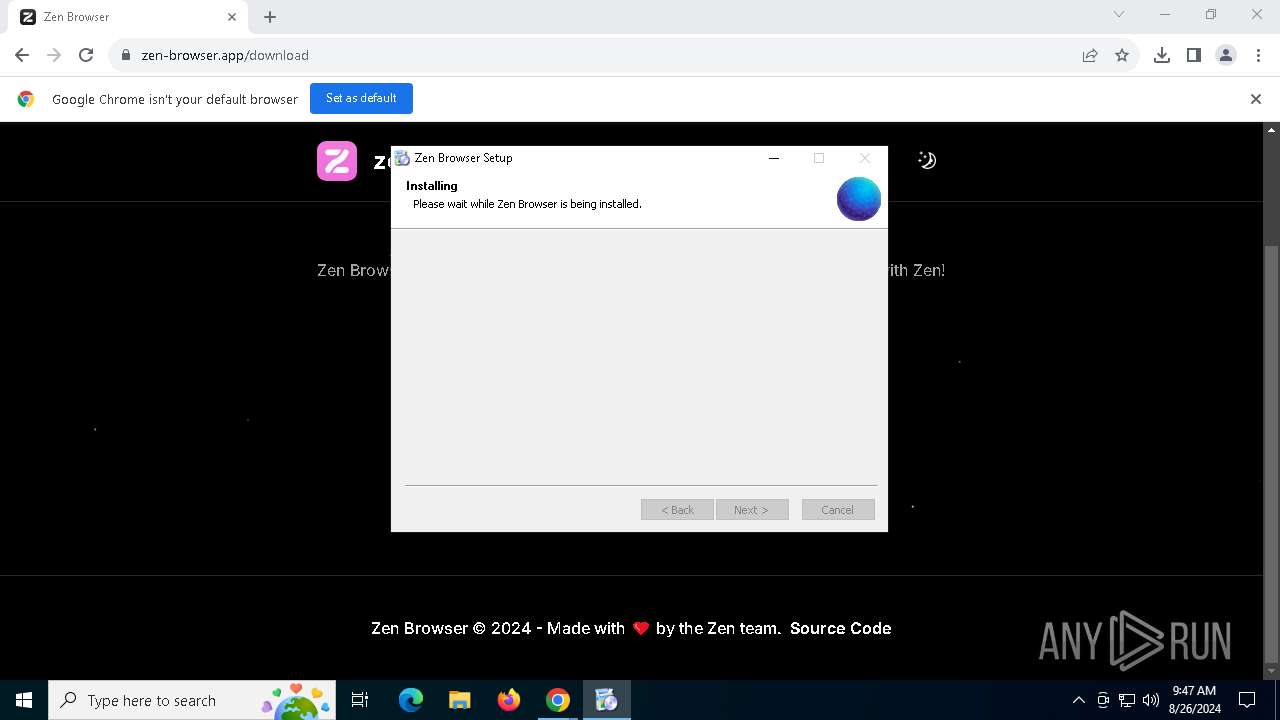The height and width of the screenshot is (720, 1280).
Task: Click the network tray icon
Action: coord(1127,700)
